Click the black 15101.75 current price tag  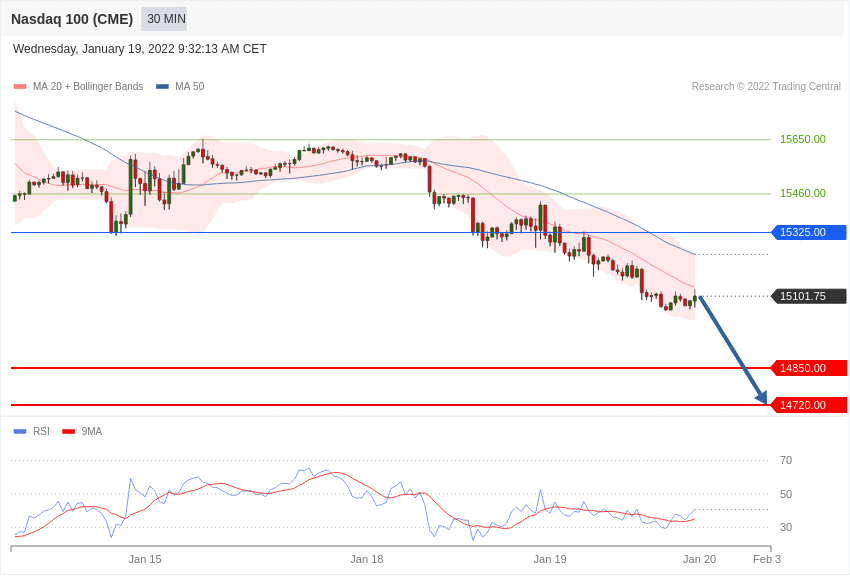click(x=808, y=296)
